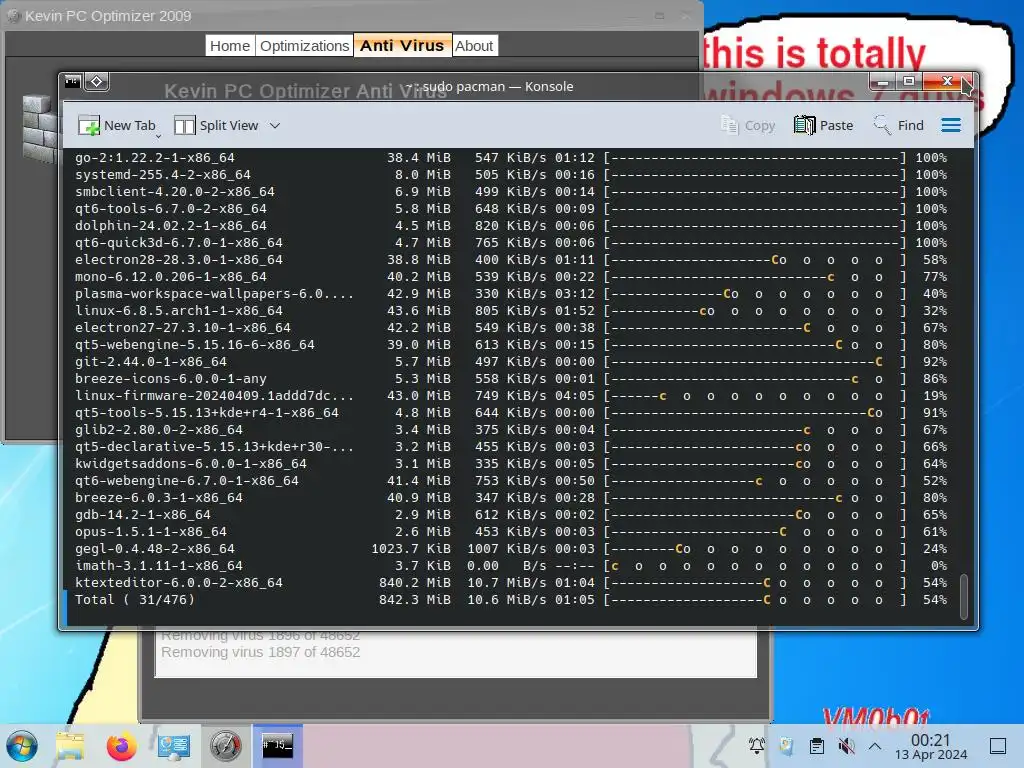Screen dimensions: 1024x768
Task: Click the linux-6.8.5.arch1-1-x86_64 line
Action: click(511, 310)
